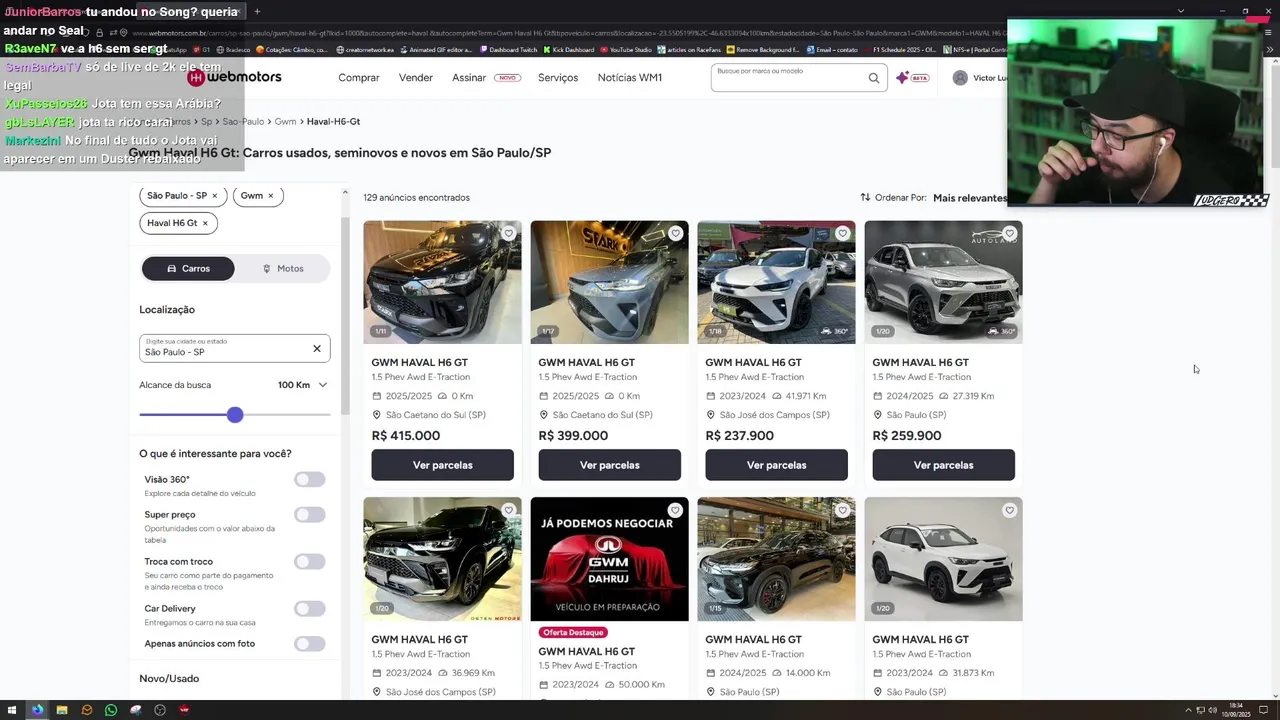This screenshot has height=720, width=1280.
Task: Click the search magnifier icon
Action: 873,78
